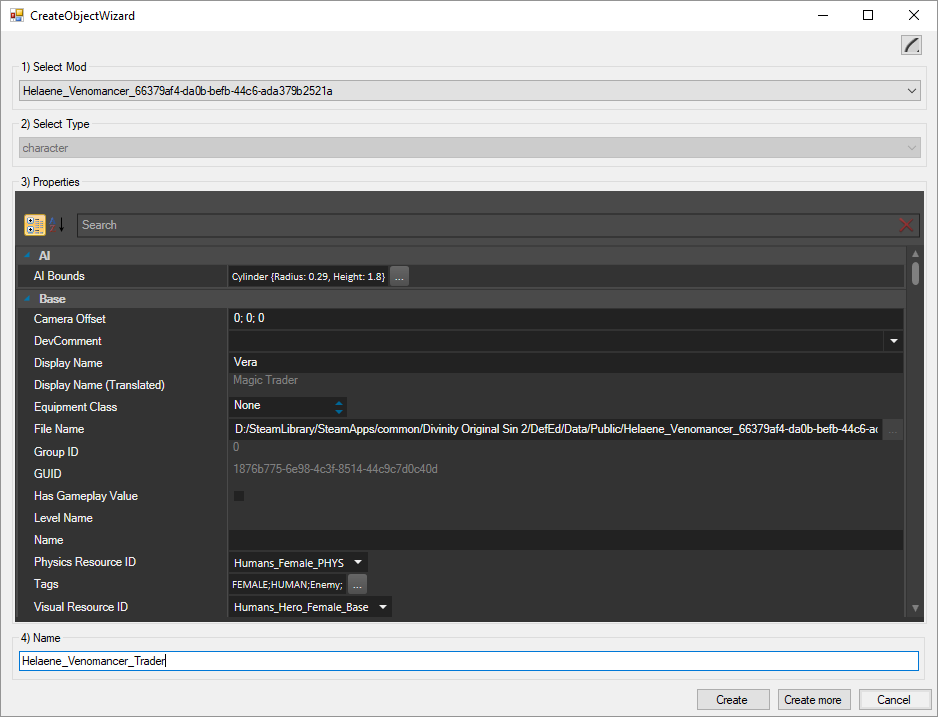The width and height of the screenshot is (938, 717).
Task: Click scrollbar down arrow in properties grid
Action: 915,608
